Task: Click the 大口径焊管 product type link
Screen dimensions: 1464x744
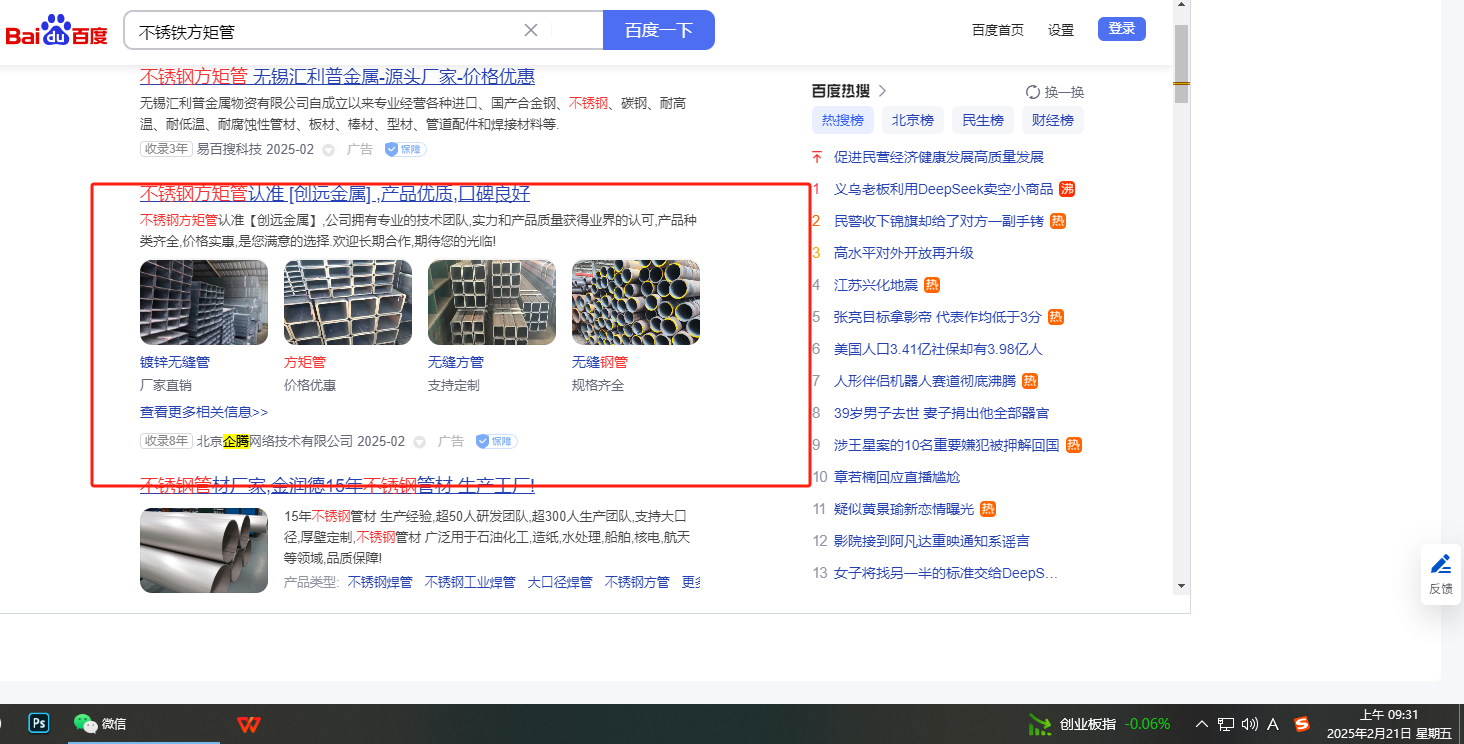Action: coord(560,582)
